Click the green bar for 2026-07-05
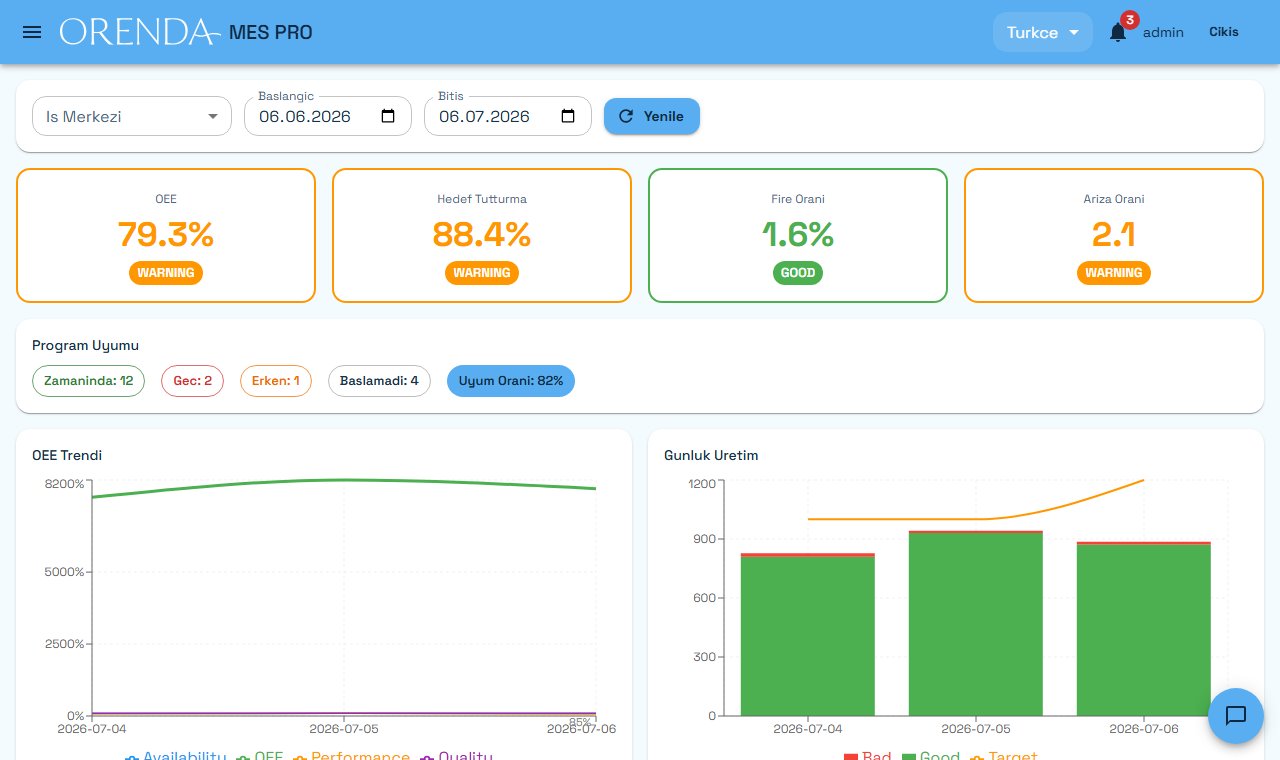The width and height of the screenshot is (1280, 760). point(976,624)
